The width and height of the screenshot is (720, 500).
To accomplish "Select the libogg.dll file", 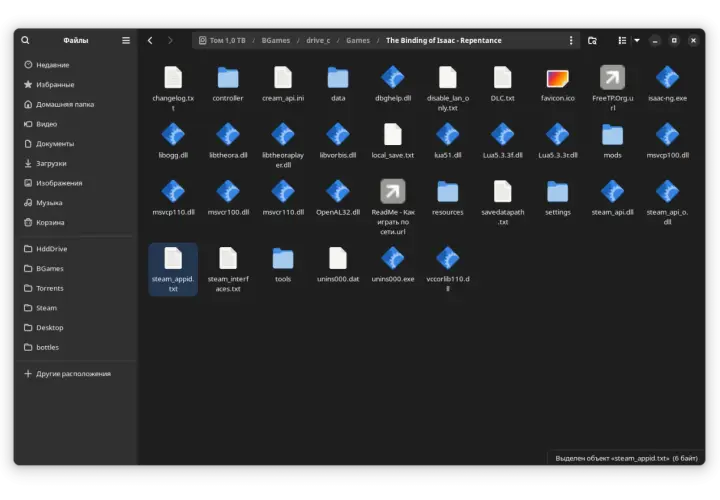I will click(x=173, y=141).
